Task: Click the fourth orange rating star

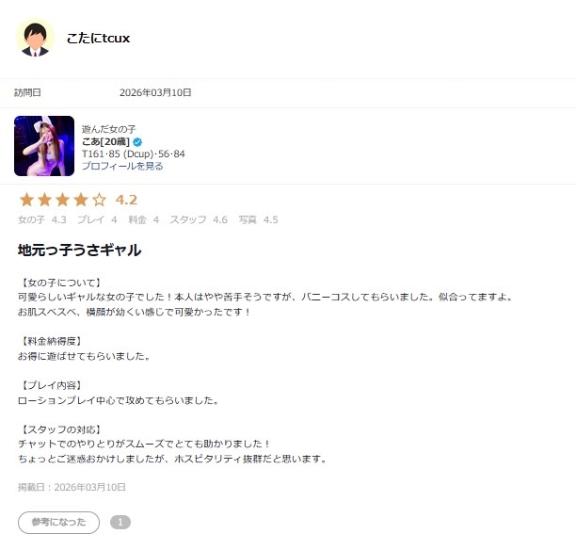Action: click(x=81, y=200)
